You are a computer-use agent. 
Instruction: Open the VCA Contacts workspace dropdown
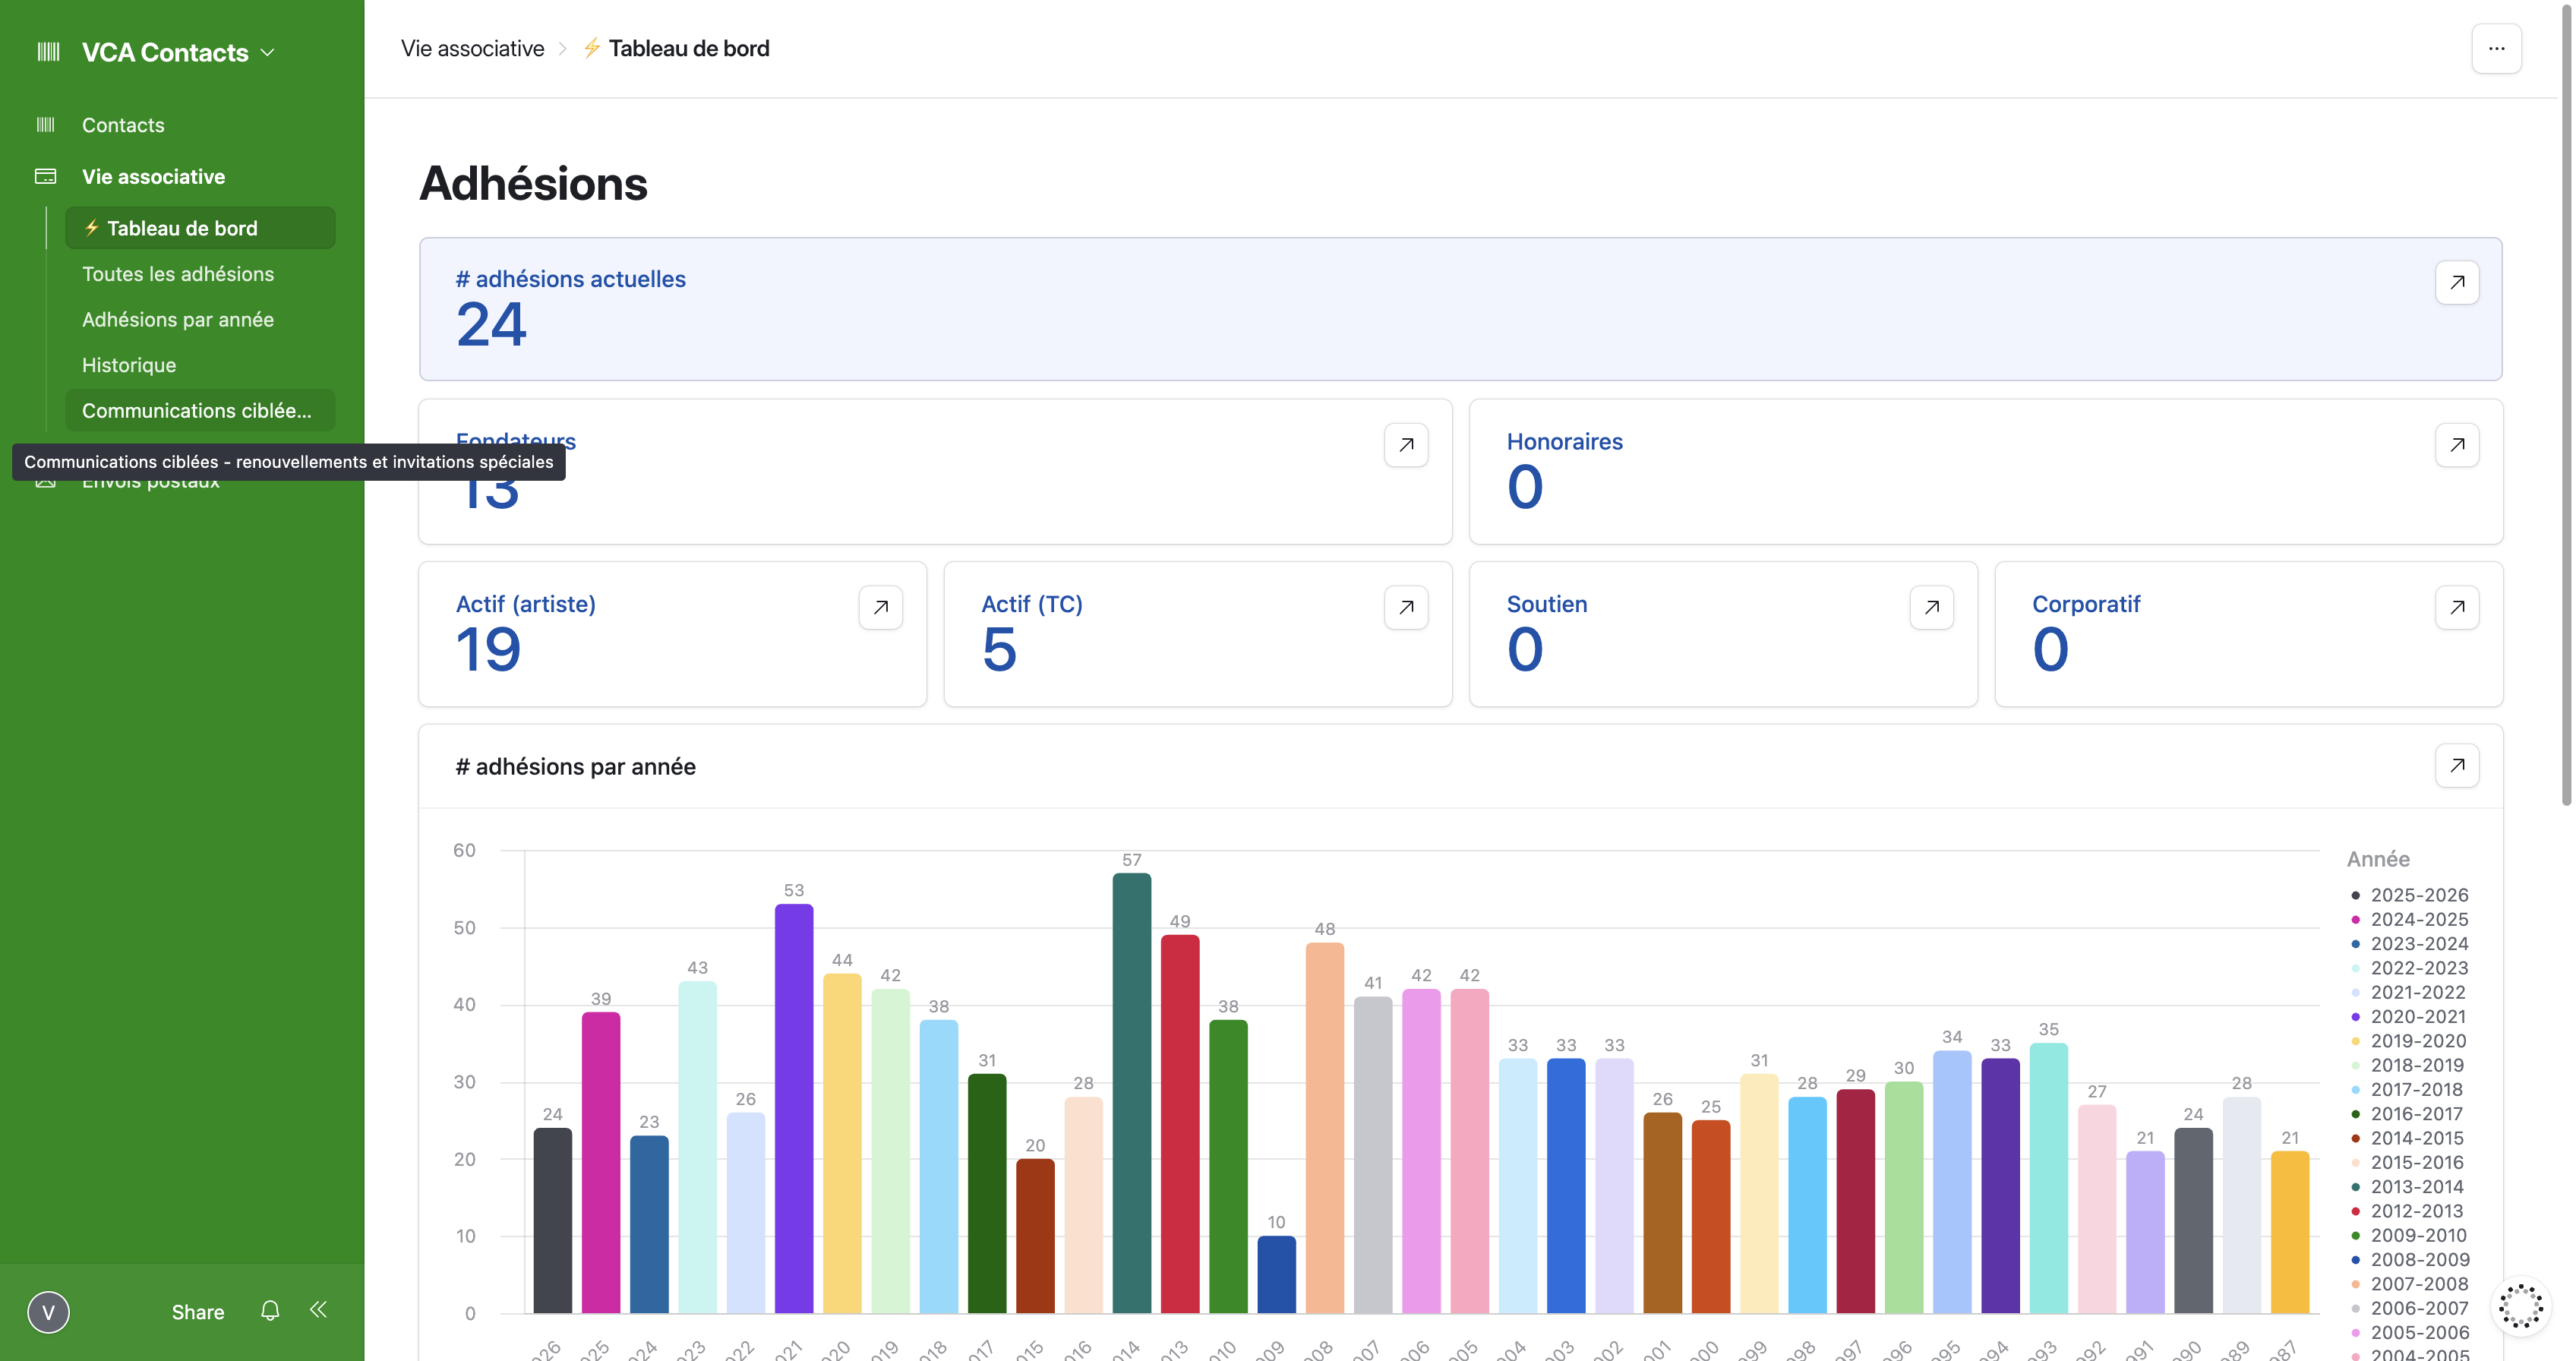coord(177,52)
